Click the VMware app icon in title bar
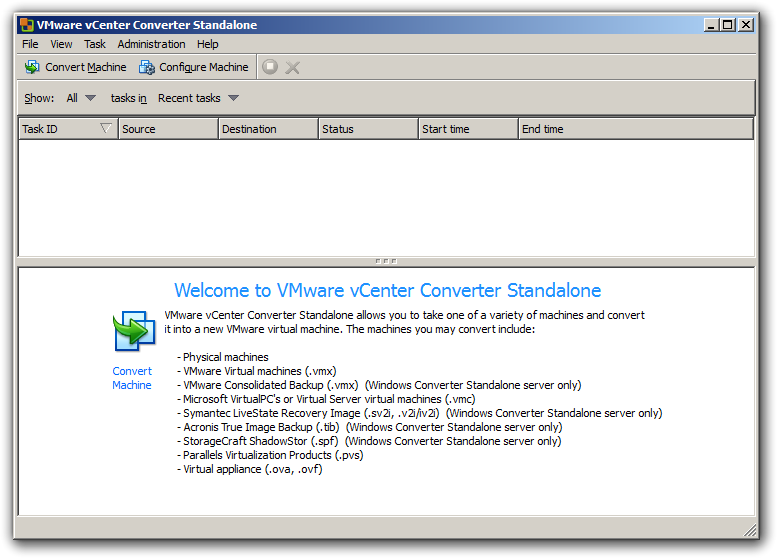The height and width of the screenshot is (559, 777). (27, 25)
